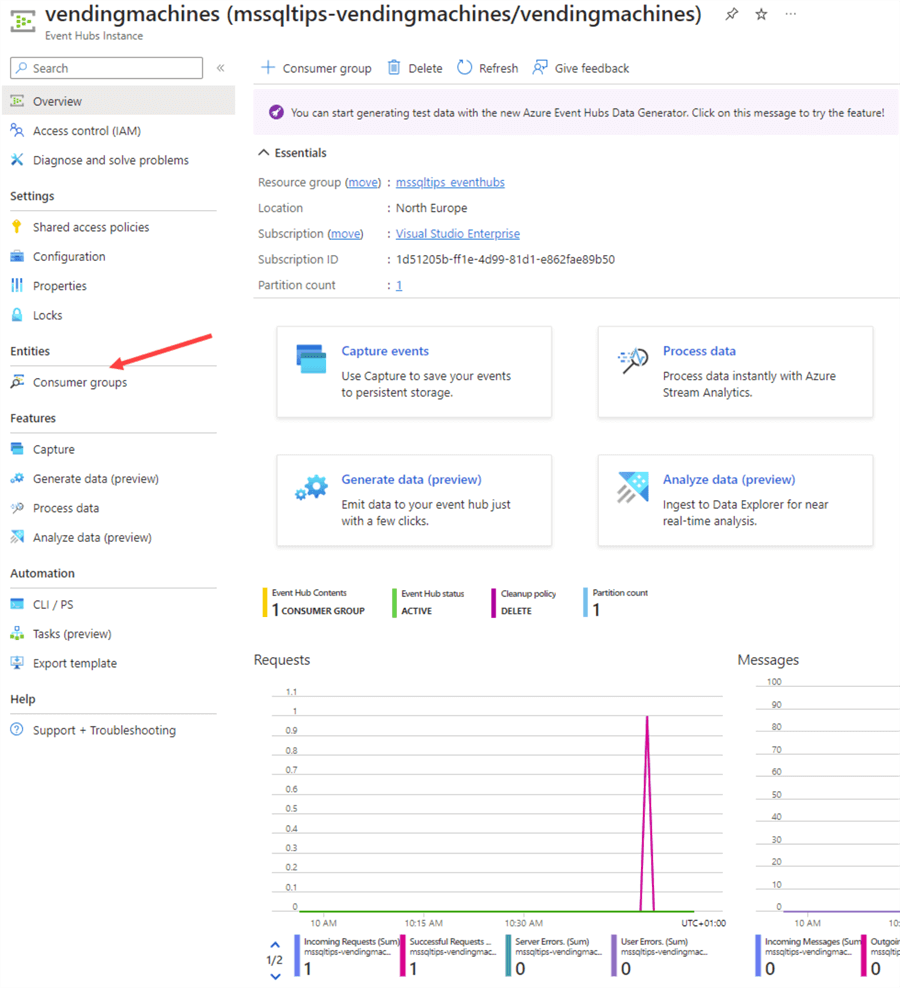Click the Process data sidebar icon

point(17,508)
